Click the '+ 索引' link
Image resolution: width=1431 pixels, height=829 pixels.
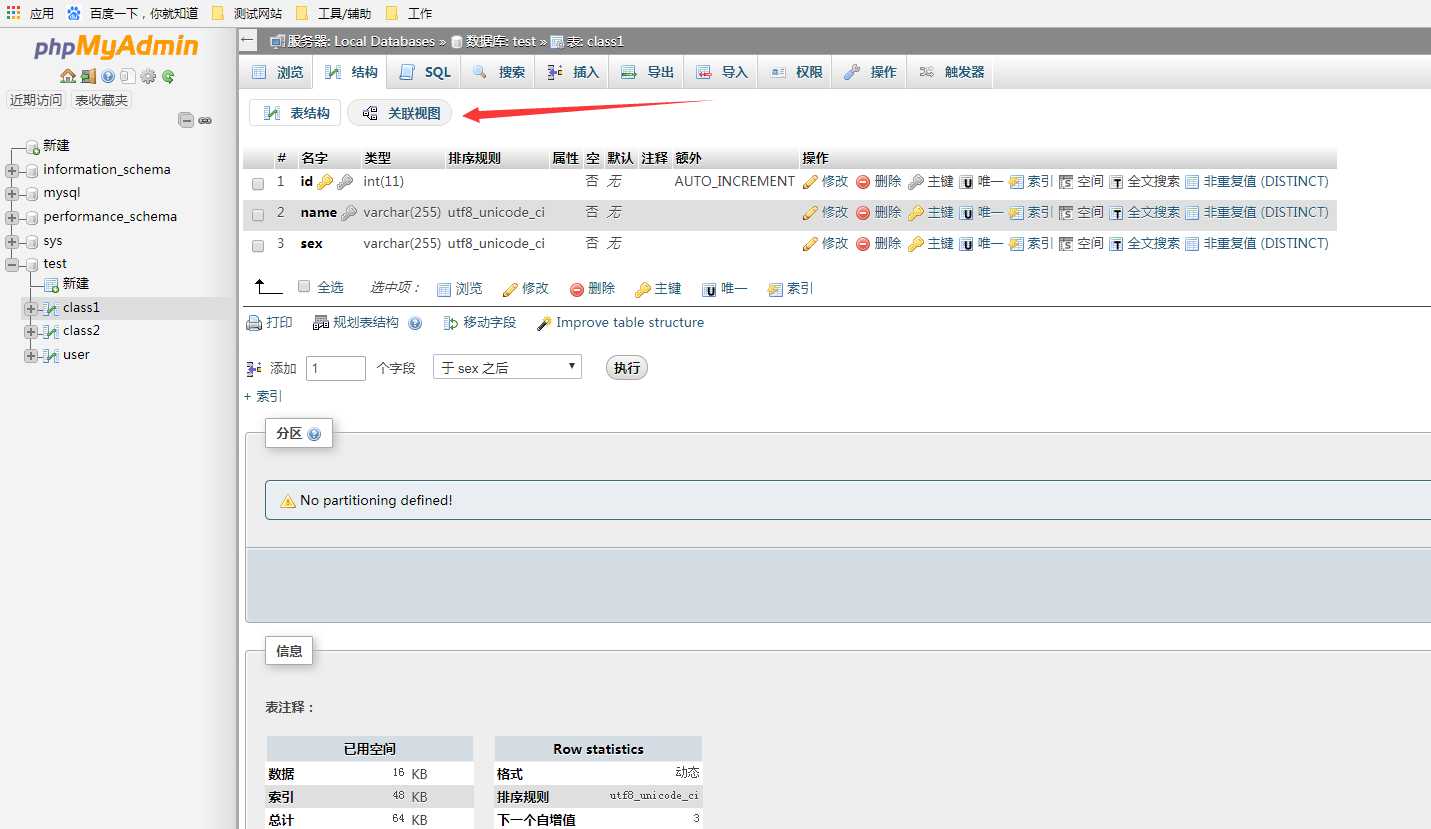click(263, 397)
